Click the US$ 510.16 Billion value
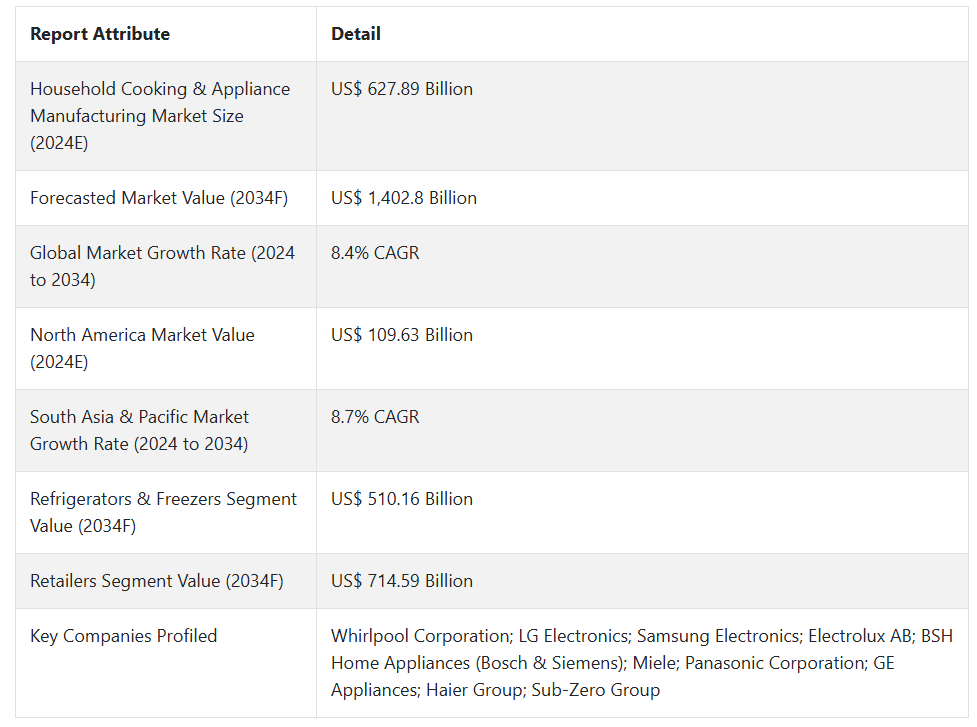This screenshot has width=977, height=727. pyautogui.click(x=402, y=499)
